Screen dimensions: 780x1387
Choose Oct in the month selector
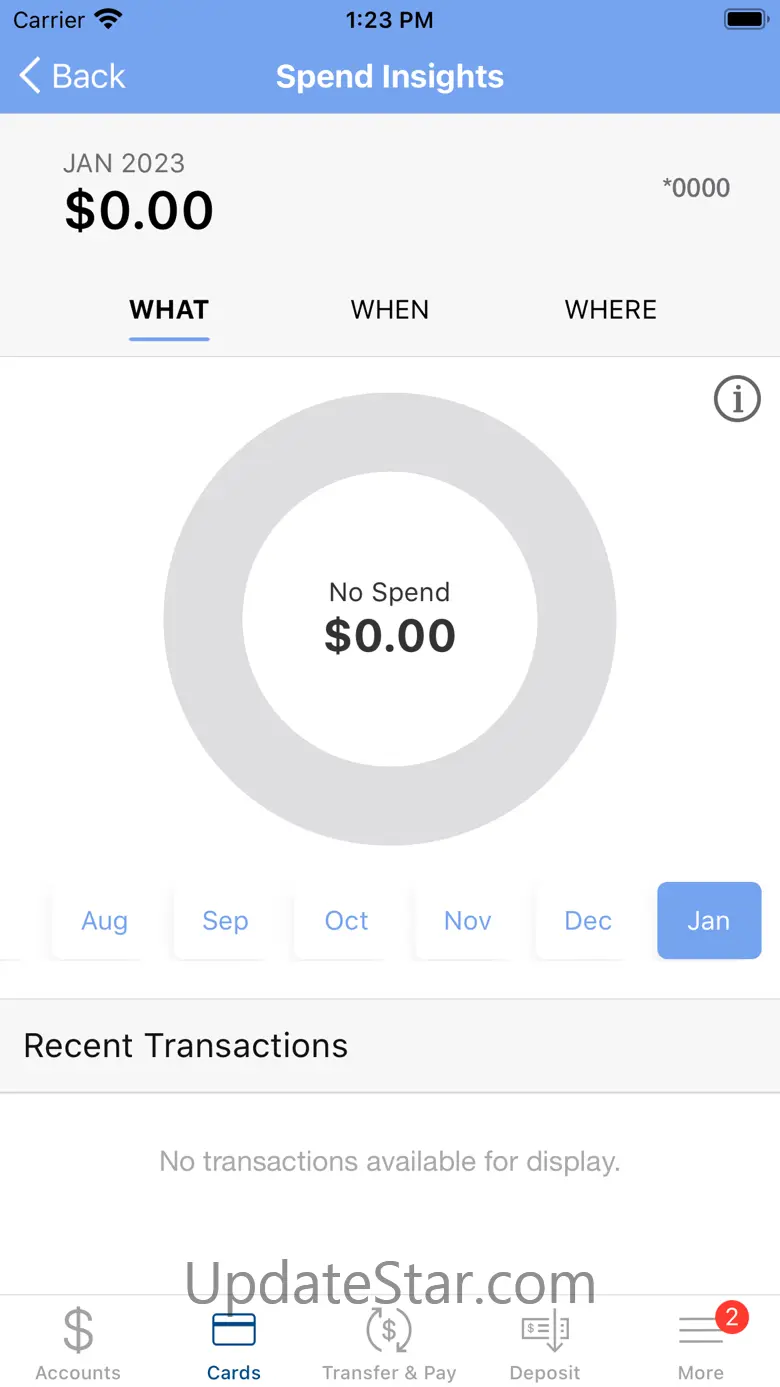[x=347, y=921]
